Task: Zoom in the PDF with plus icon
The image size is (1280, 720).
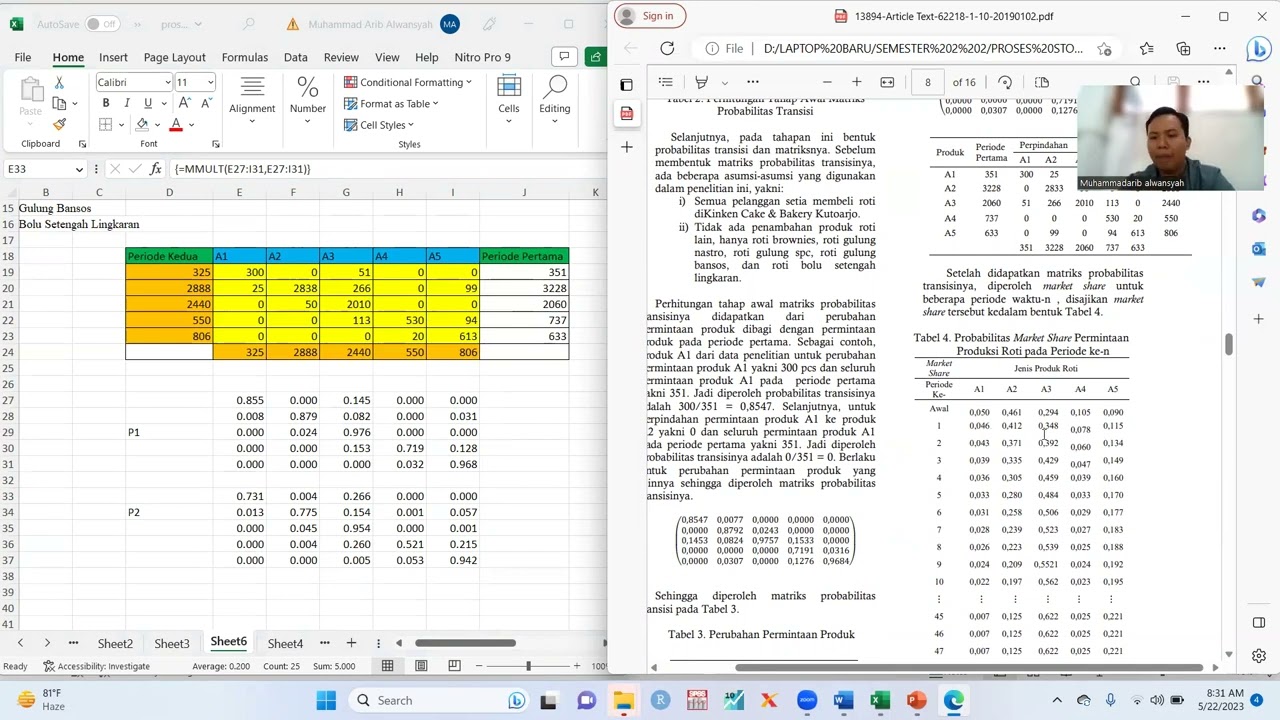Action: click(x=856, y=82)
